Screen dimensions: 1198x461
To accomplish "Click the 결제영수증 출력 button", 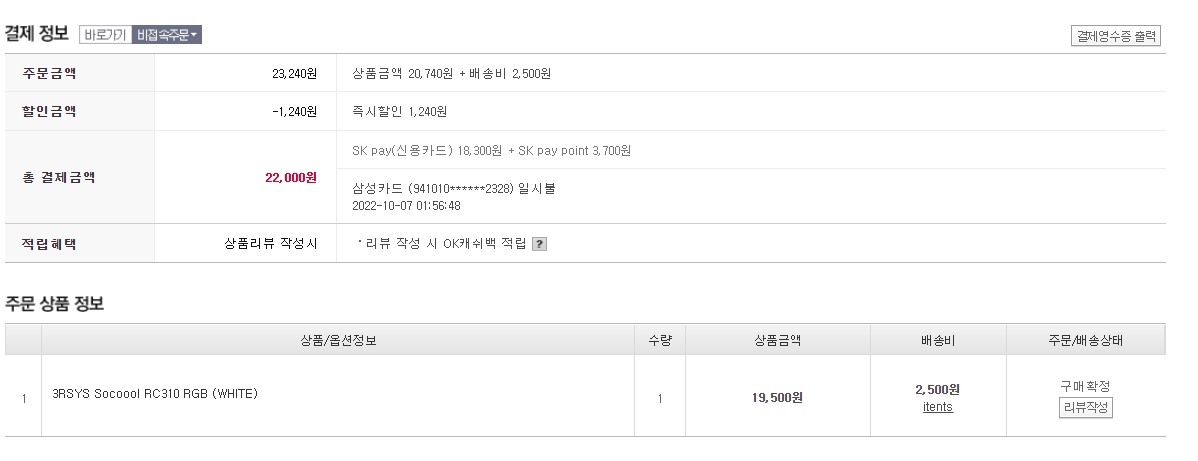I will click(1116, 37).
